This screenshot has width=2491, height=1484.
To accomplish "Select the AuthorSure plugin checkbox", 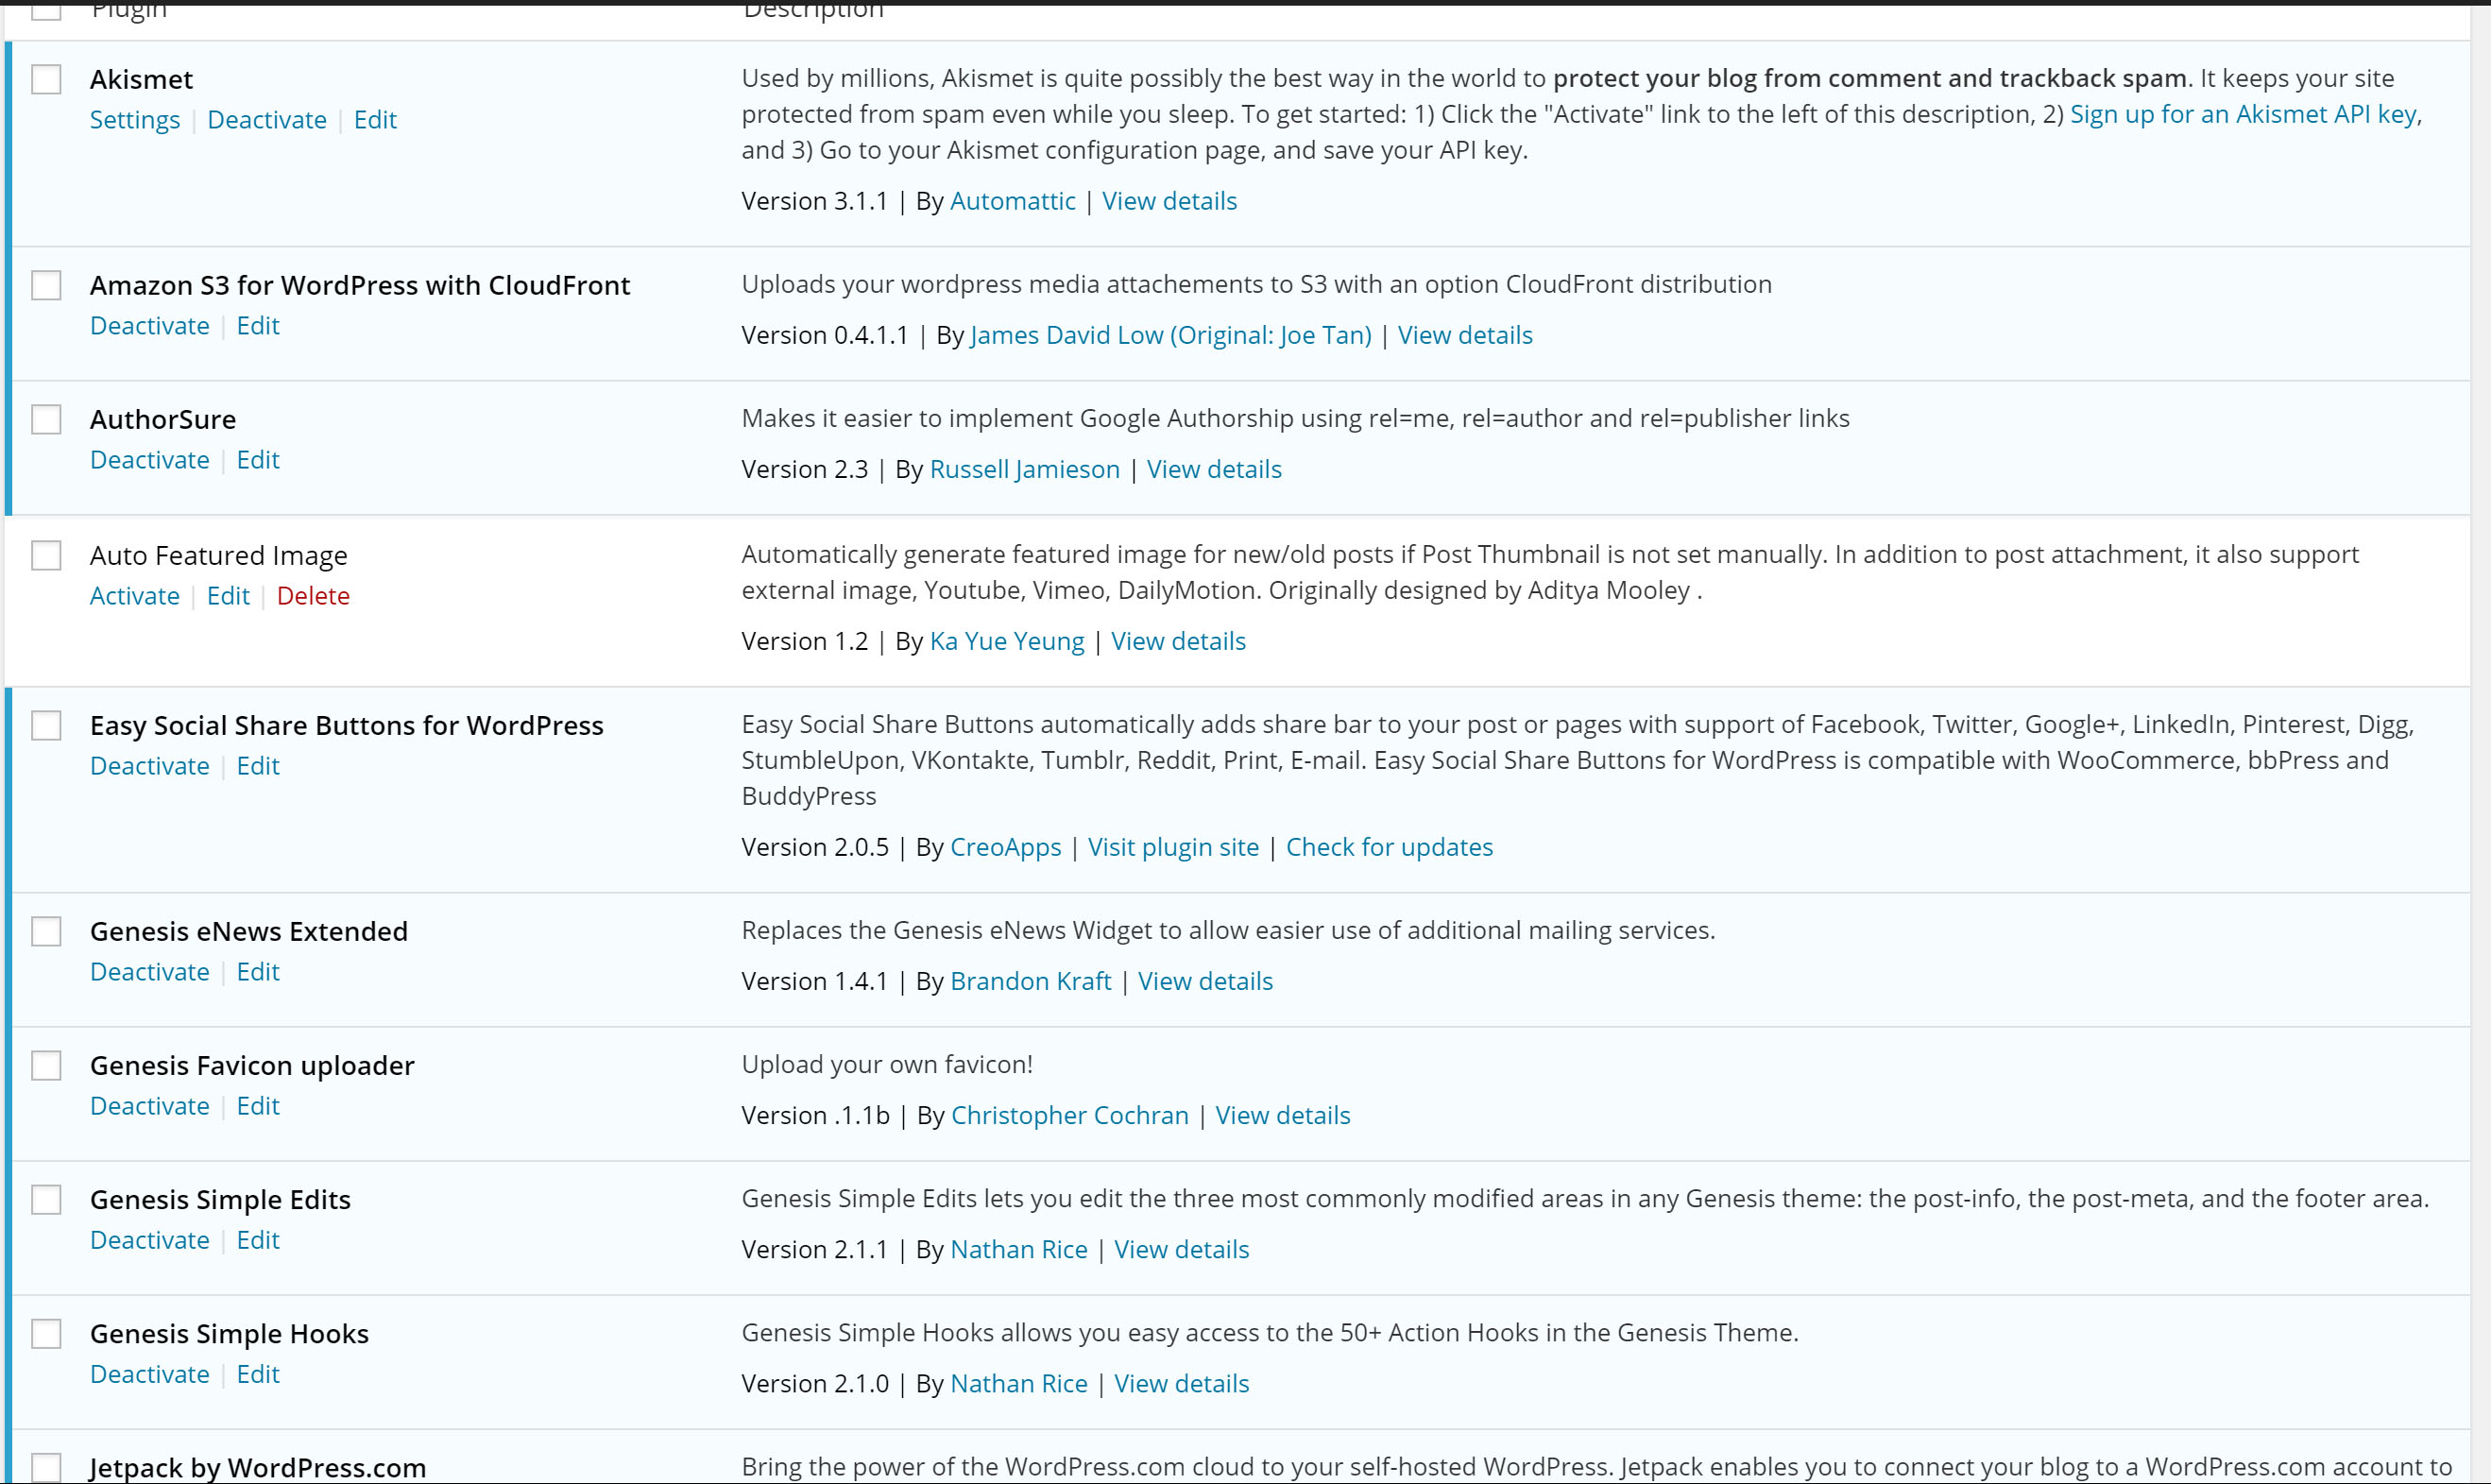I will click(46, 419).
